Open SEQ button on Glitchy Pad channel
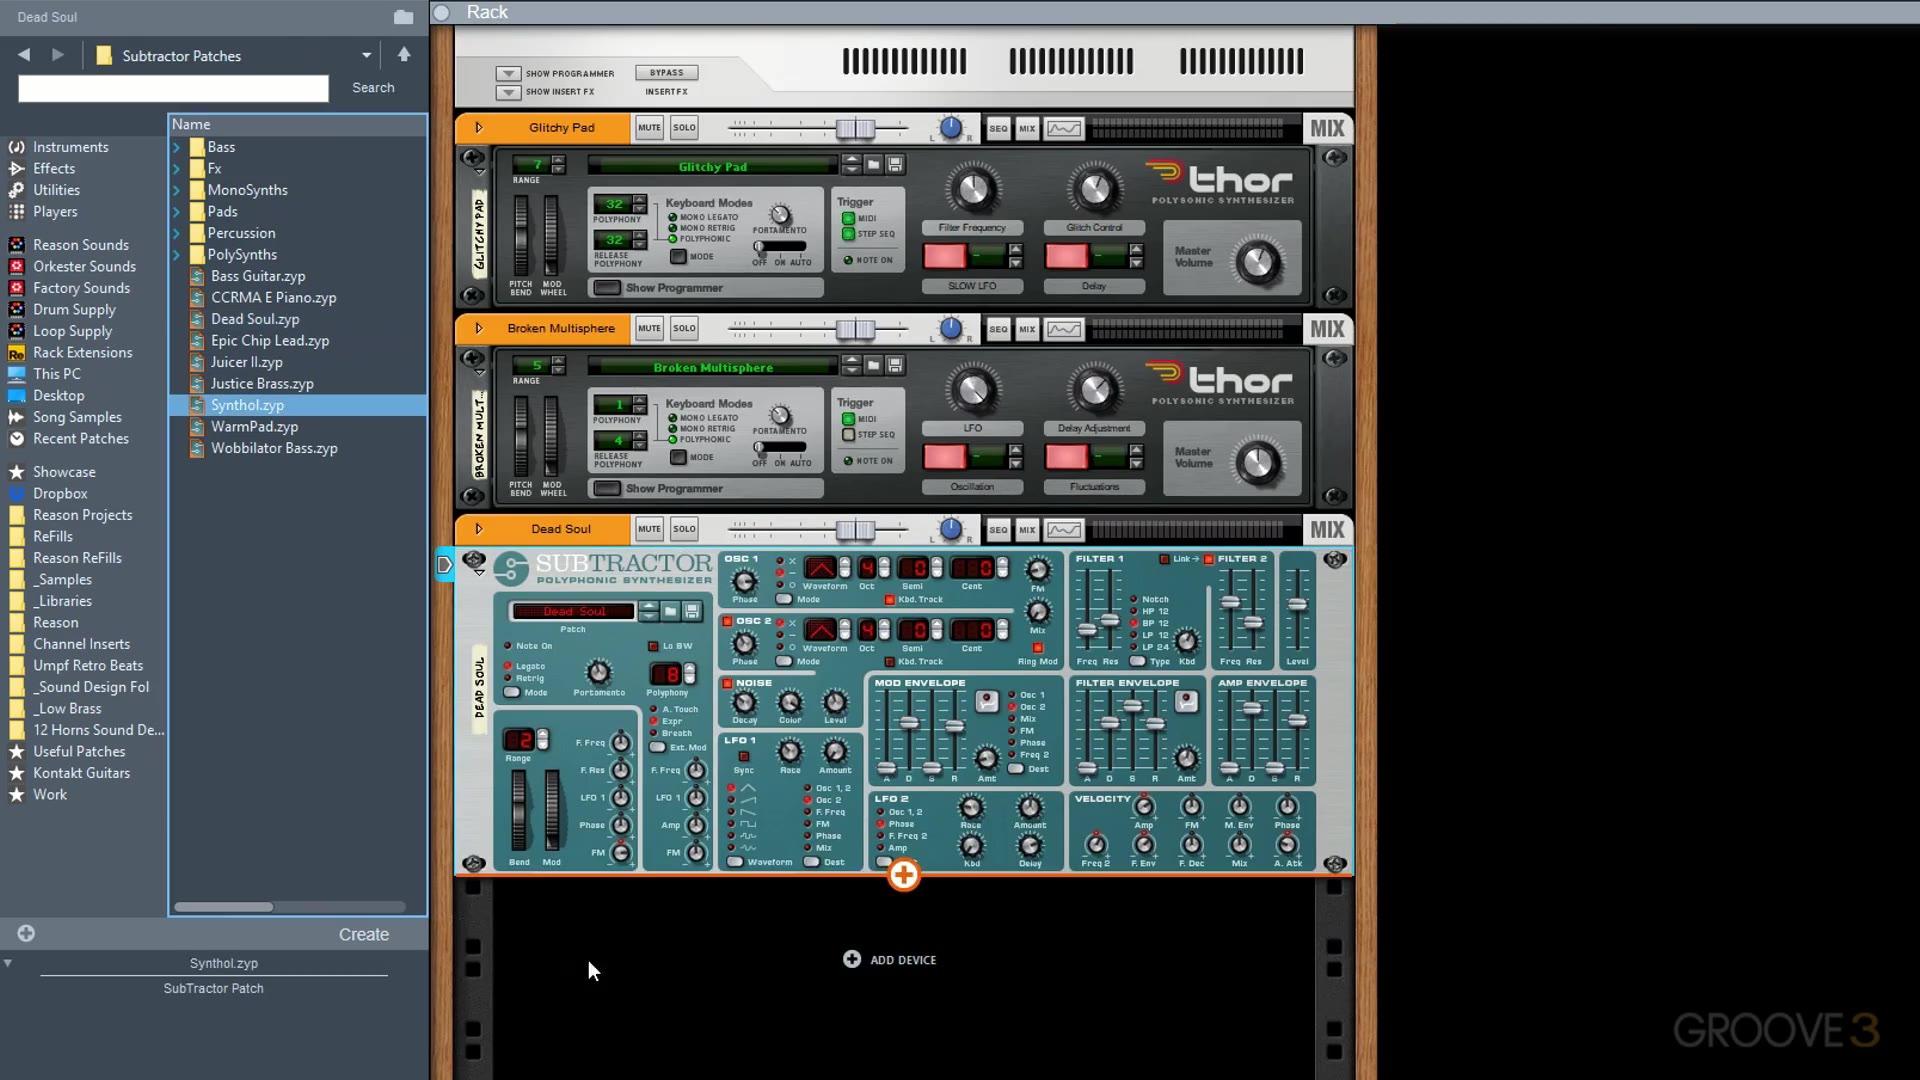 coord(998,128)
